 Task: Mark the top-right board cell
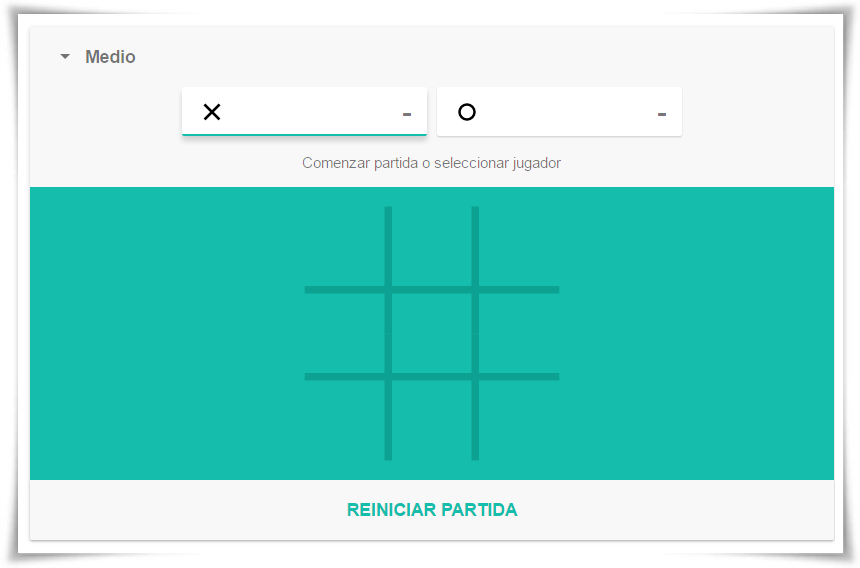pyautogui.click(x=519, y=246)
